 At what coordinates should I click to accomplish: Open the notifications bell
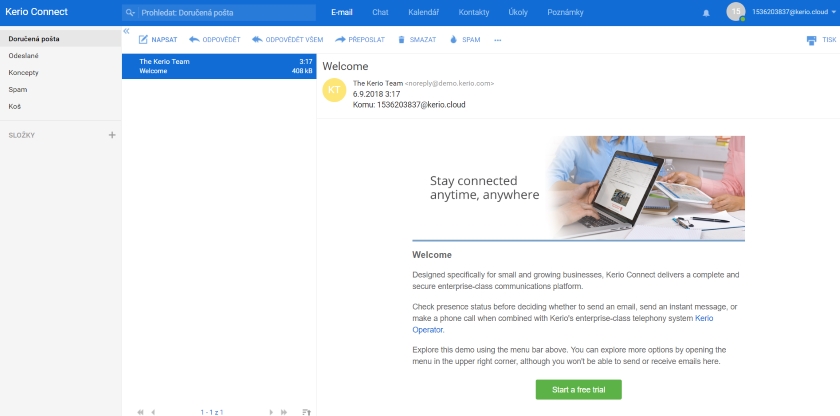coord(706,13)
